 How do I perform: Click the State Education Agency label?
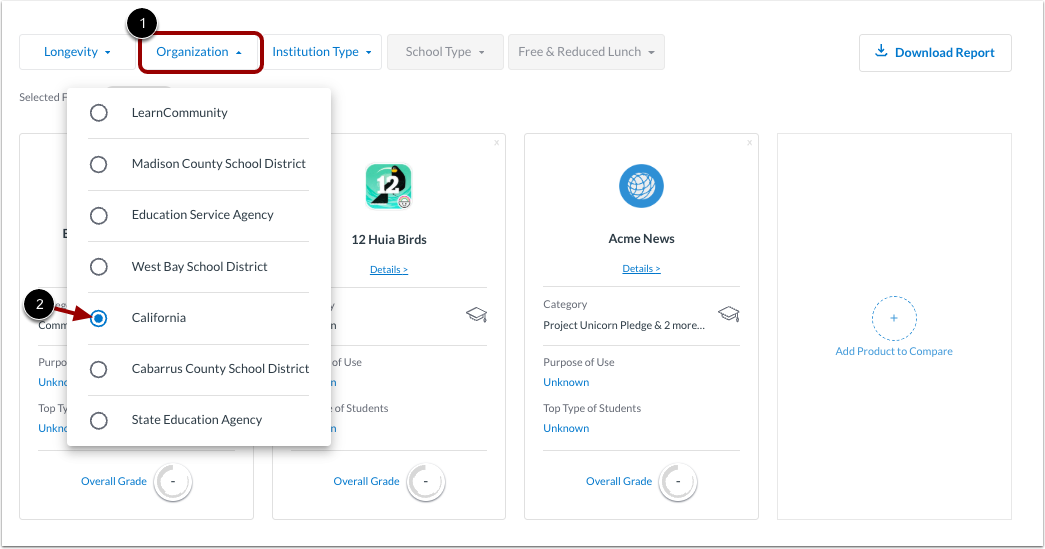point(197,420)
